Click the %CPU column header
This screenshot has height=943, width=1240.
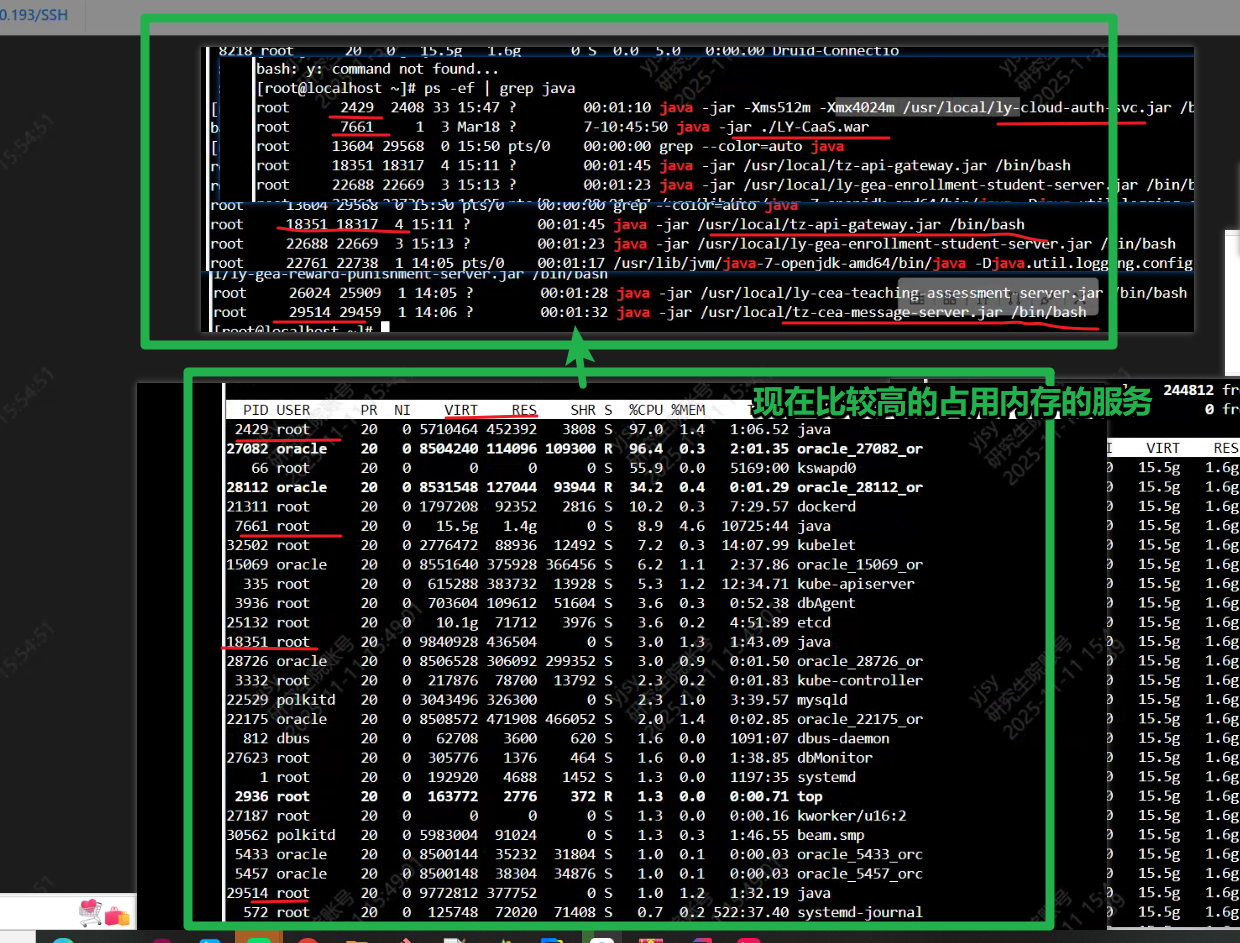(x=647, y=410)
